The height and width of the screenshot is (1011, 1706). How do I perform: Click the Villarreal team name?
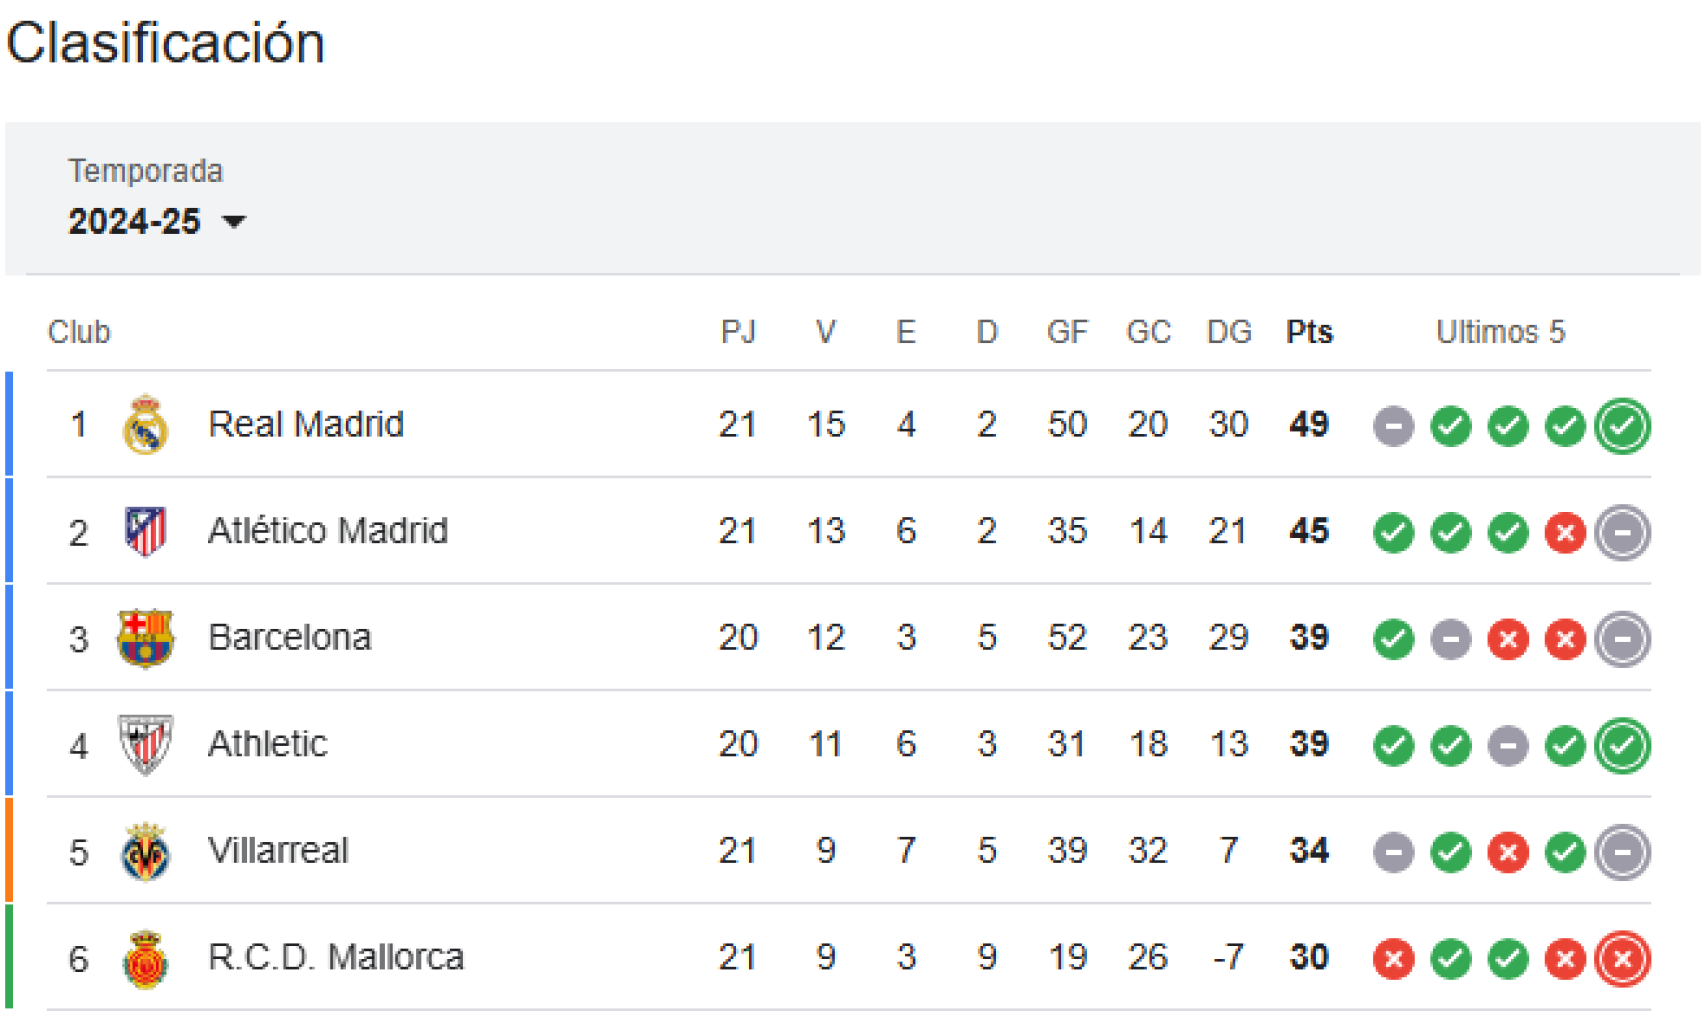click(277, 851)
